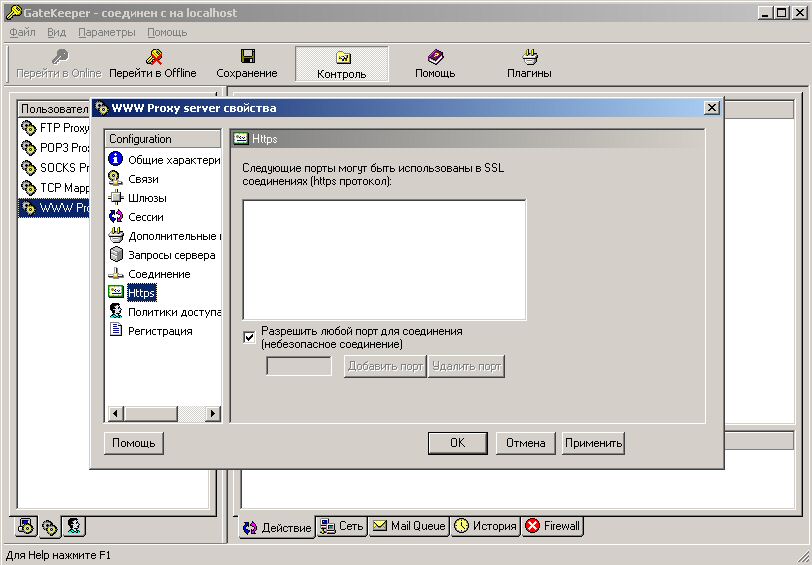Click the Применить button
Viewport: 812px width, 565px height.
(x=593, y=443)
